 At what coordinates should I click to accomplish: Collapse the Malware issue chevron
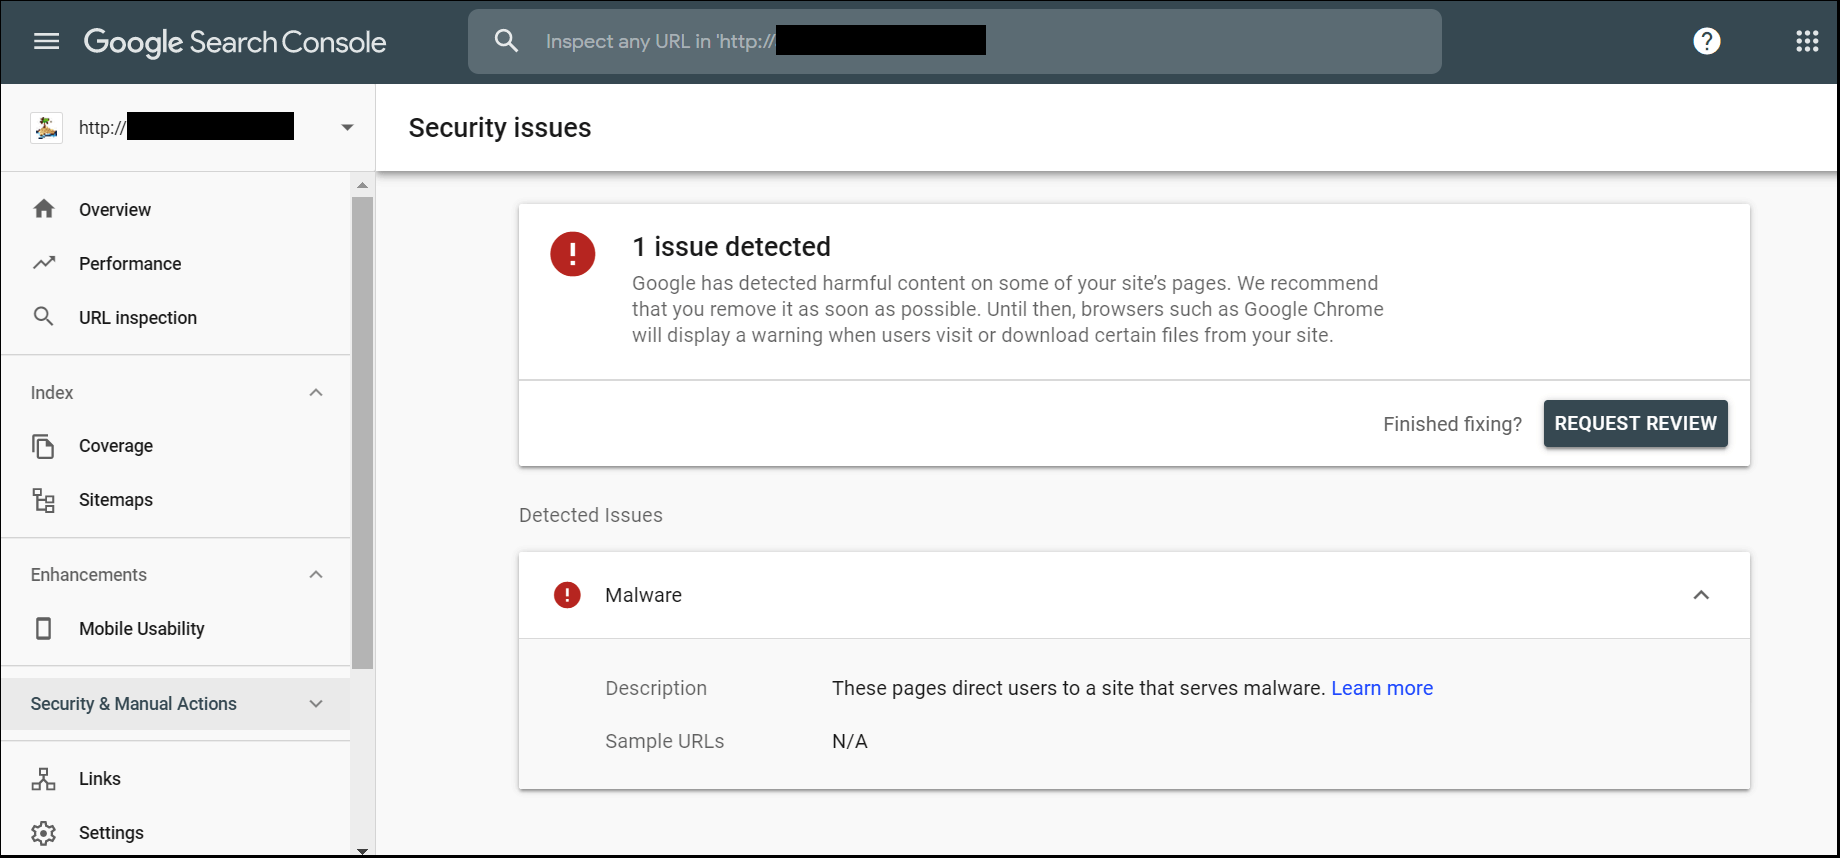click(x=1701, y=595)
